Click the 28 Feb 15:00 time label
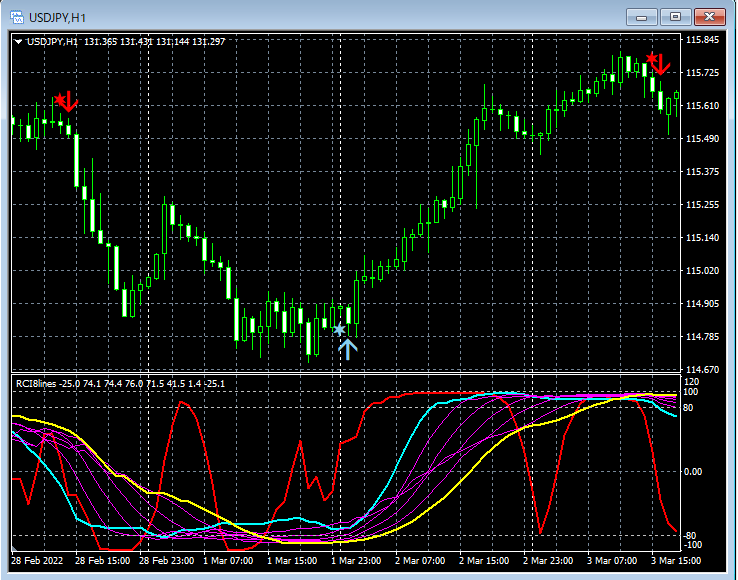This screenshot has width=738, height=580. (102, 561)
